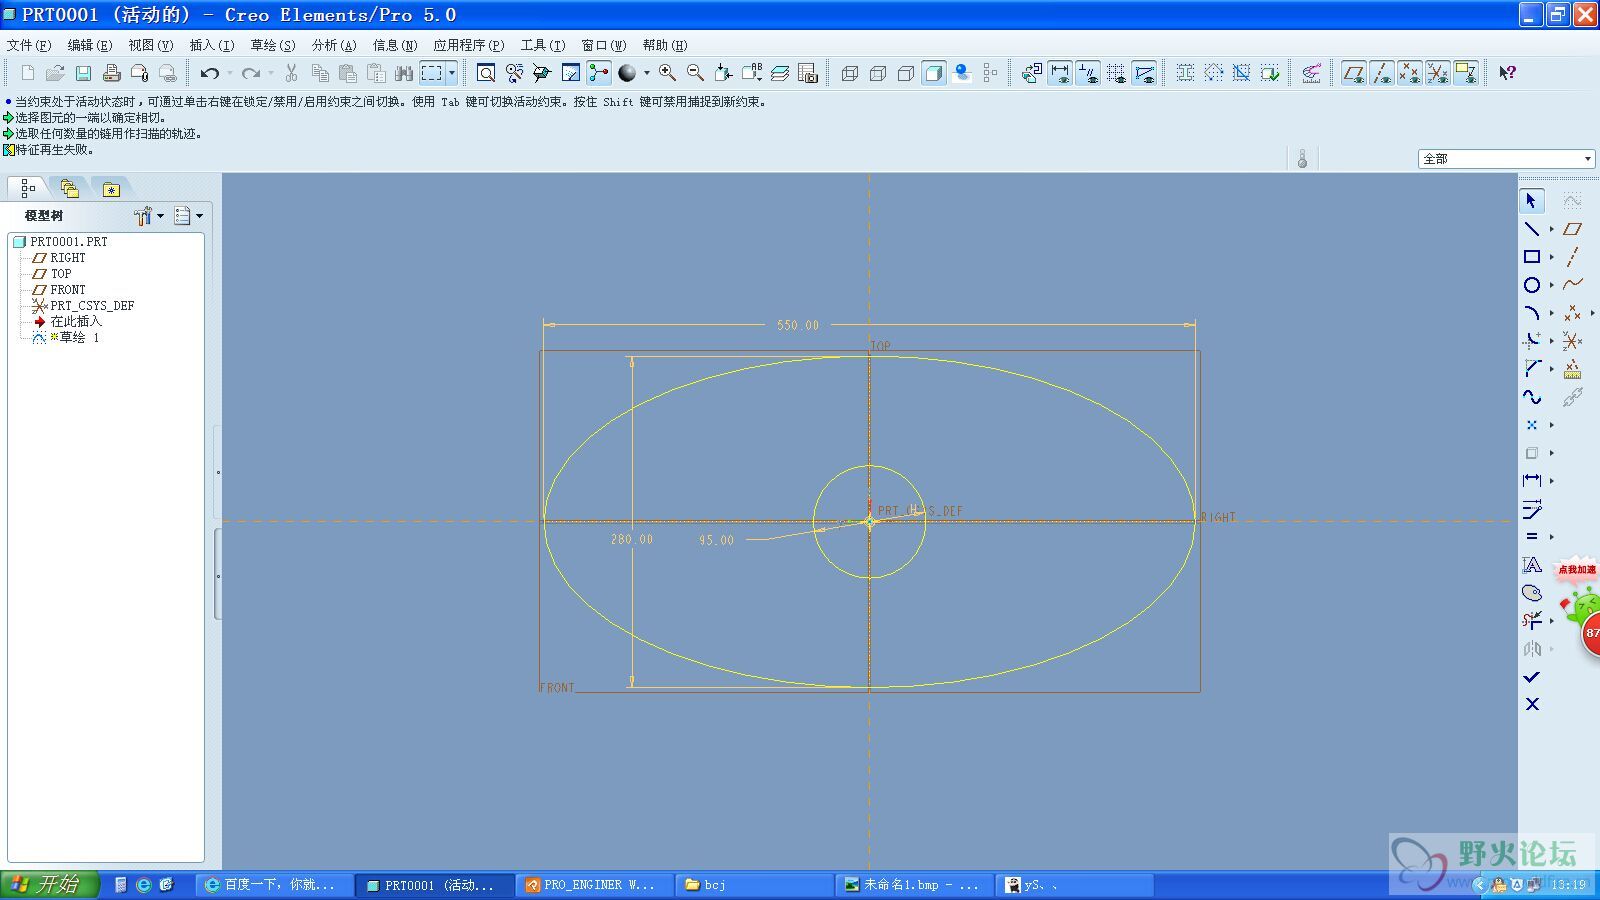
Task: Print the current model
Action: click(x=112, y=73)
